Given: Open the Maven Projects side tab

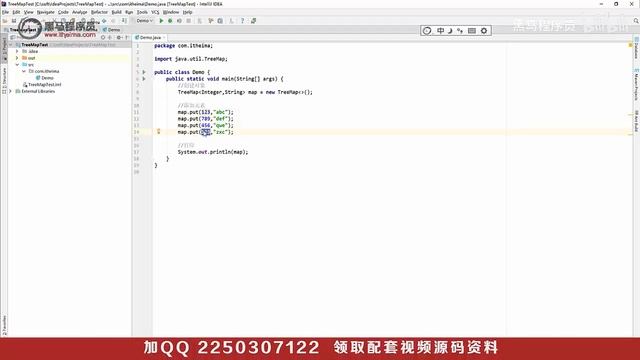Looking at the screenshot, I should click(636, 84).
